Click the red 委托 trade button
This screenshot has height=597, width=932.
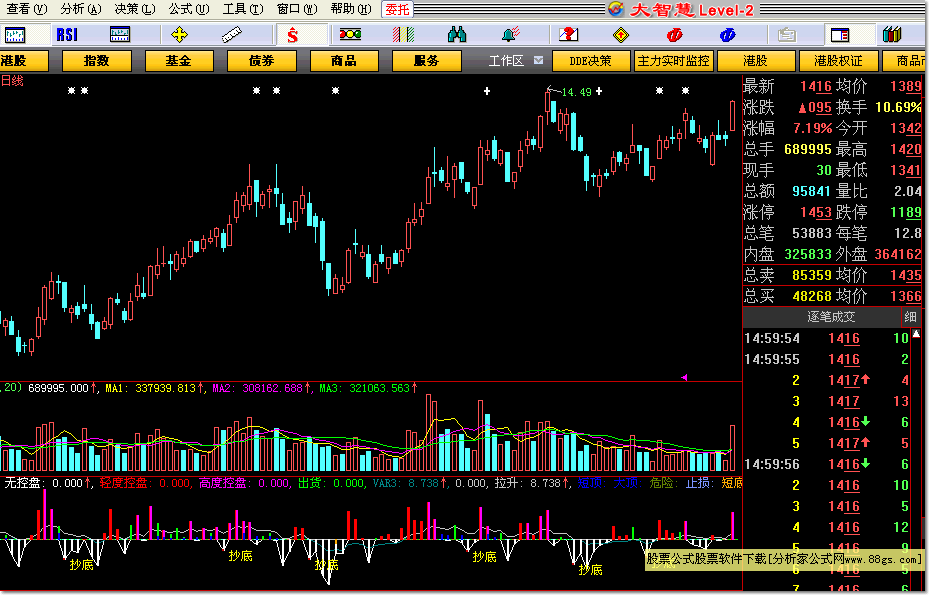click(397, 9)
